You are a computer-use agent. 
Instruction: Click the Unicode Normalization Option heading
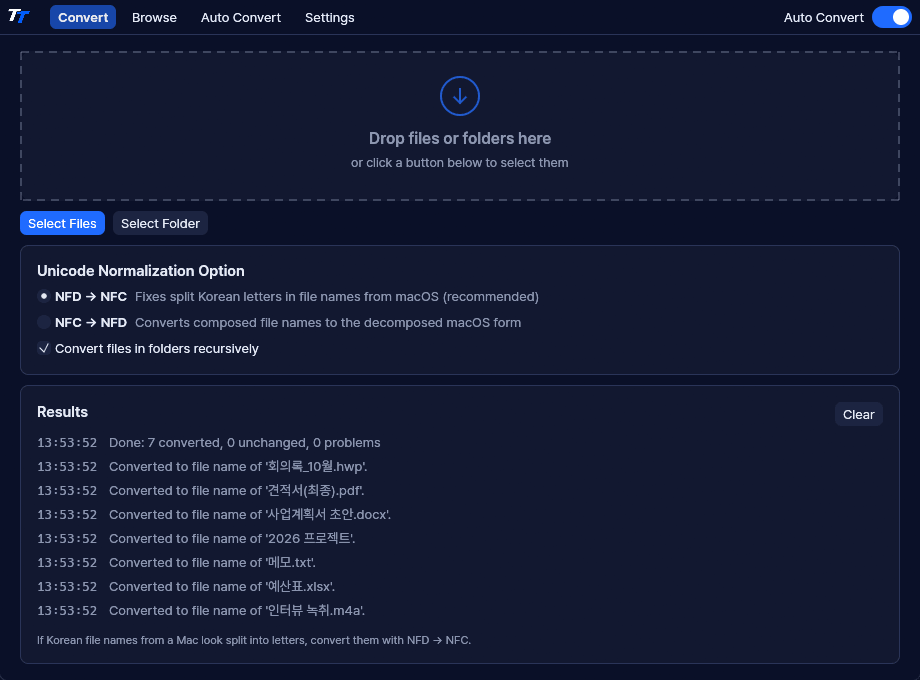click(x=141, y=270)
